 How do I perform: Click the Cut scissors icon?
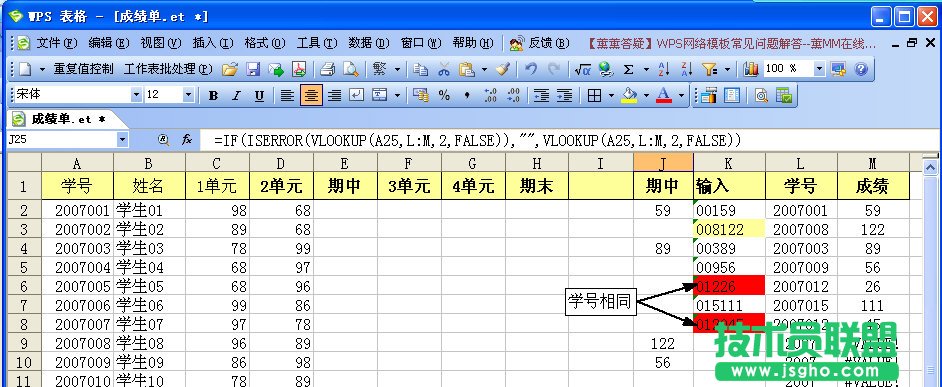pyautogui.click(x=443, y=69)
